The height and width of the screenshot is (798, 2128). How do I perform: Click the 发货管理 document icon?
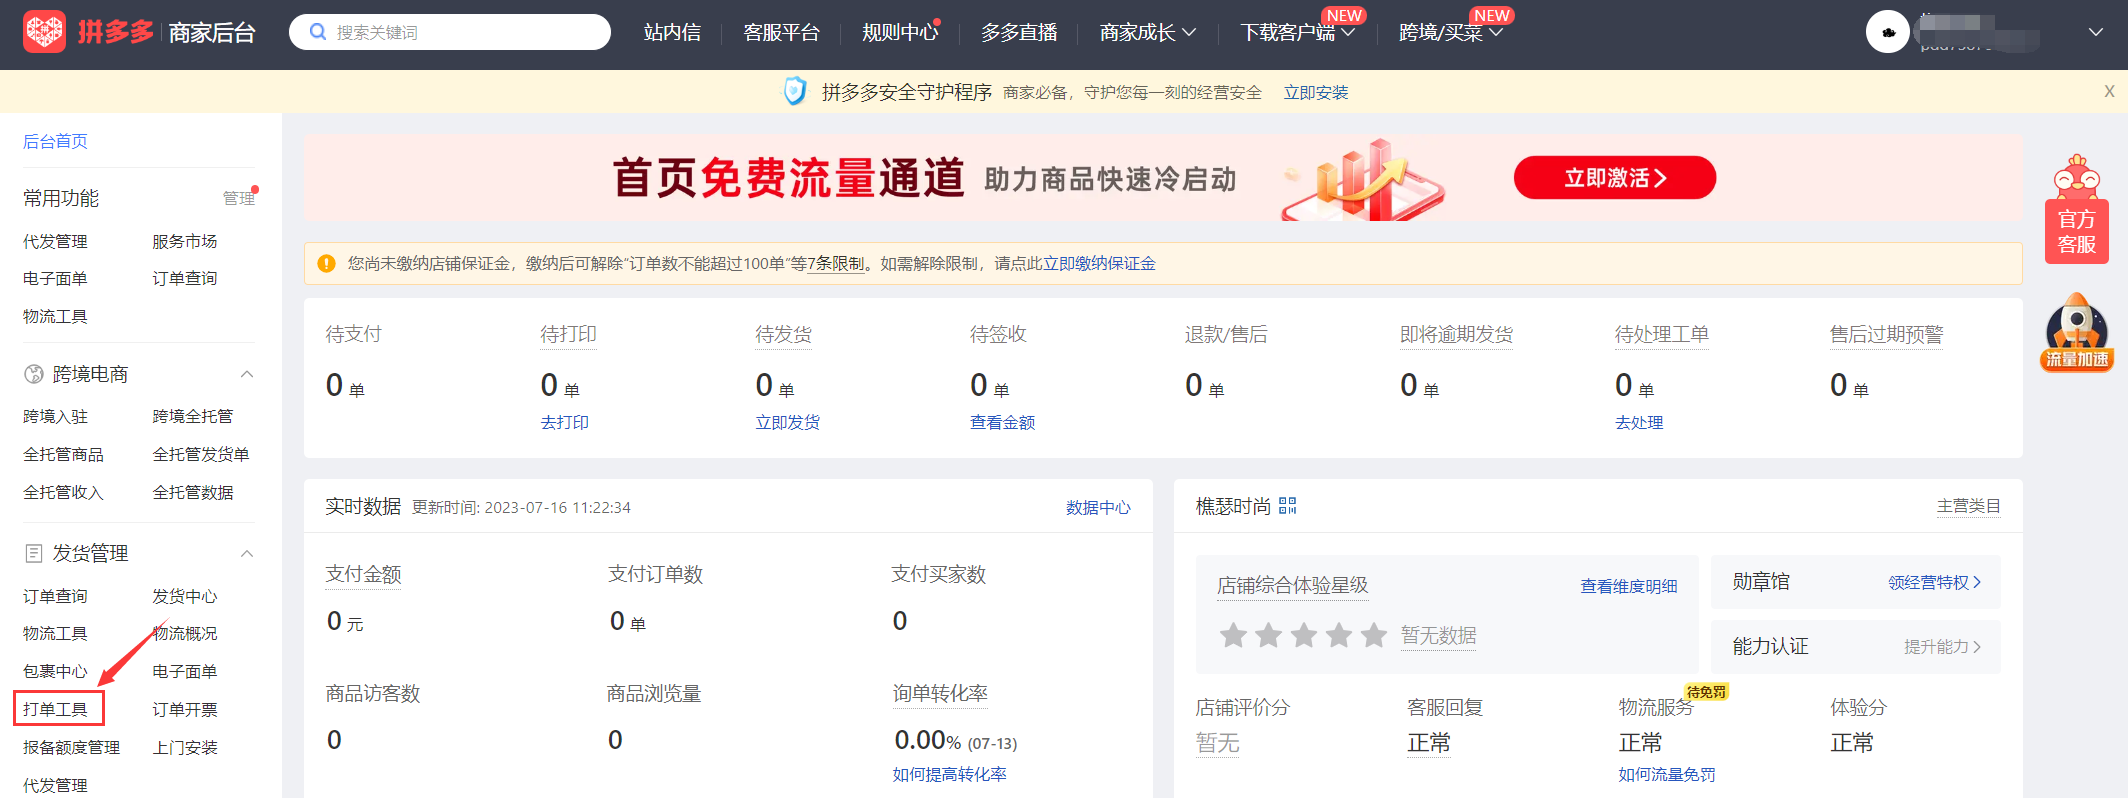point(34,553)
